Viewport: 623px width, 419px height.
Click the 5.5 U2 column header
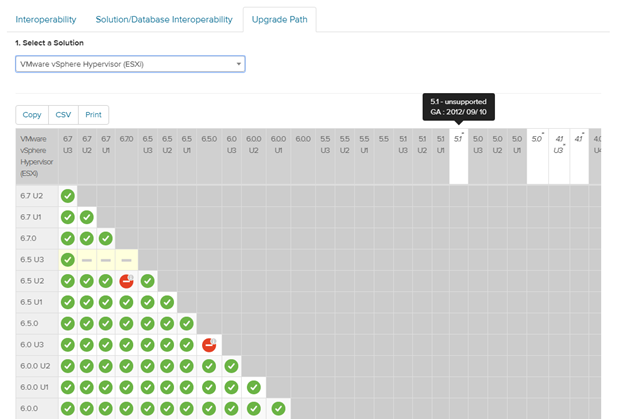tap(344, 156)
